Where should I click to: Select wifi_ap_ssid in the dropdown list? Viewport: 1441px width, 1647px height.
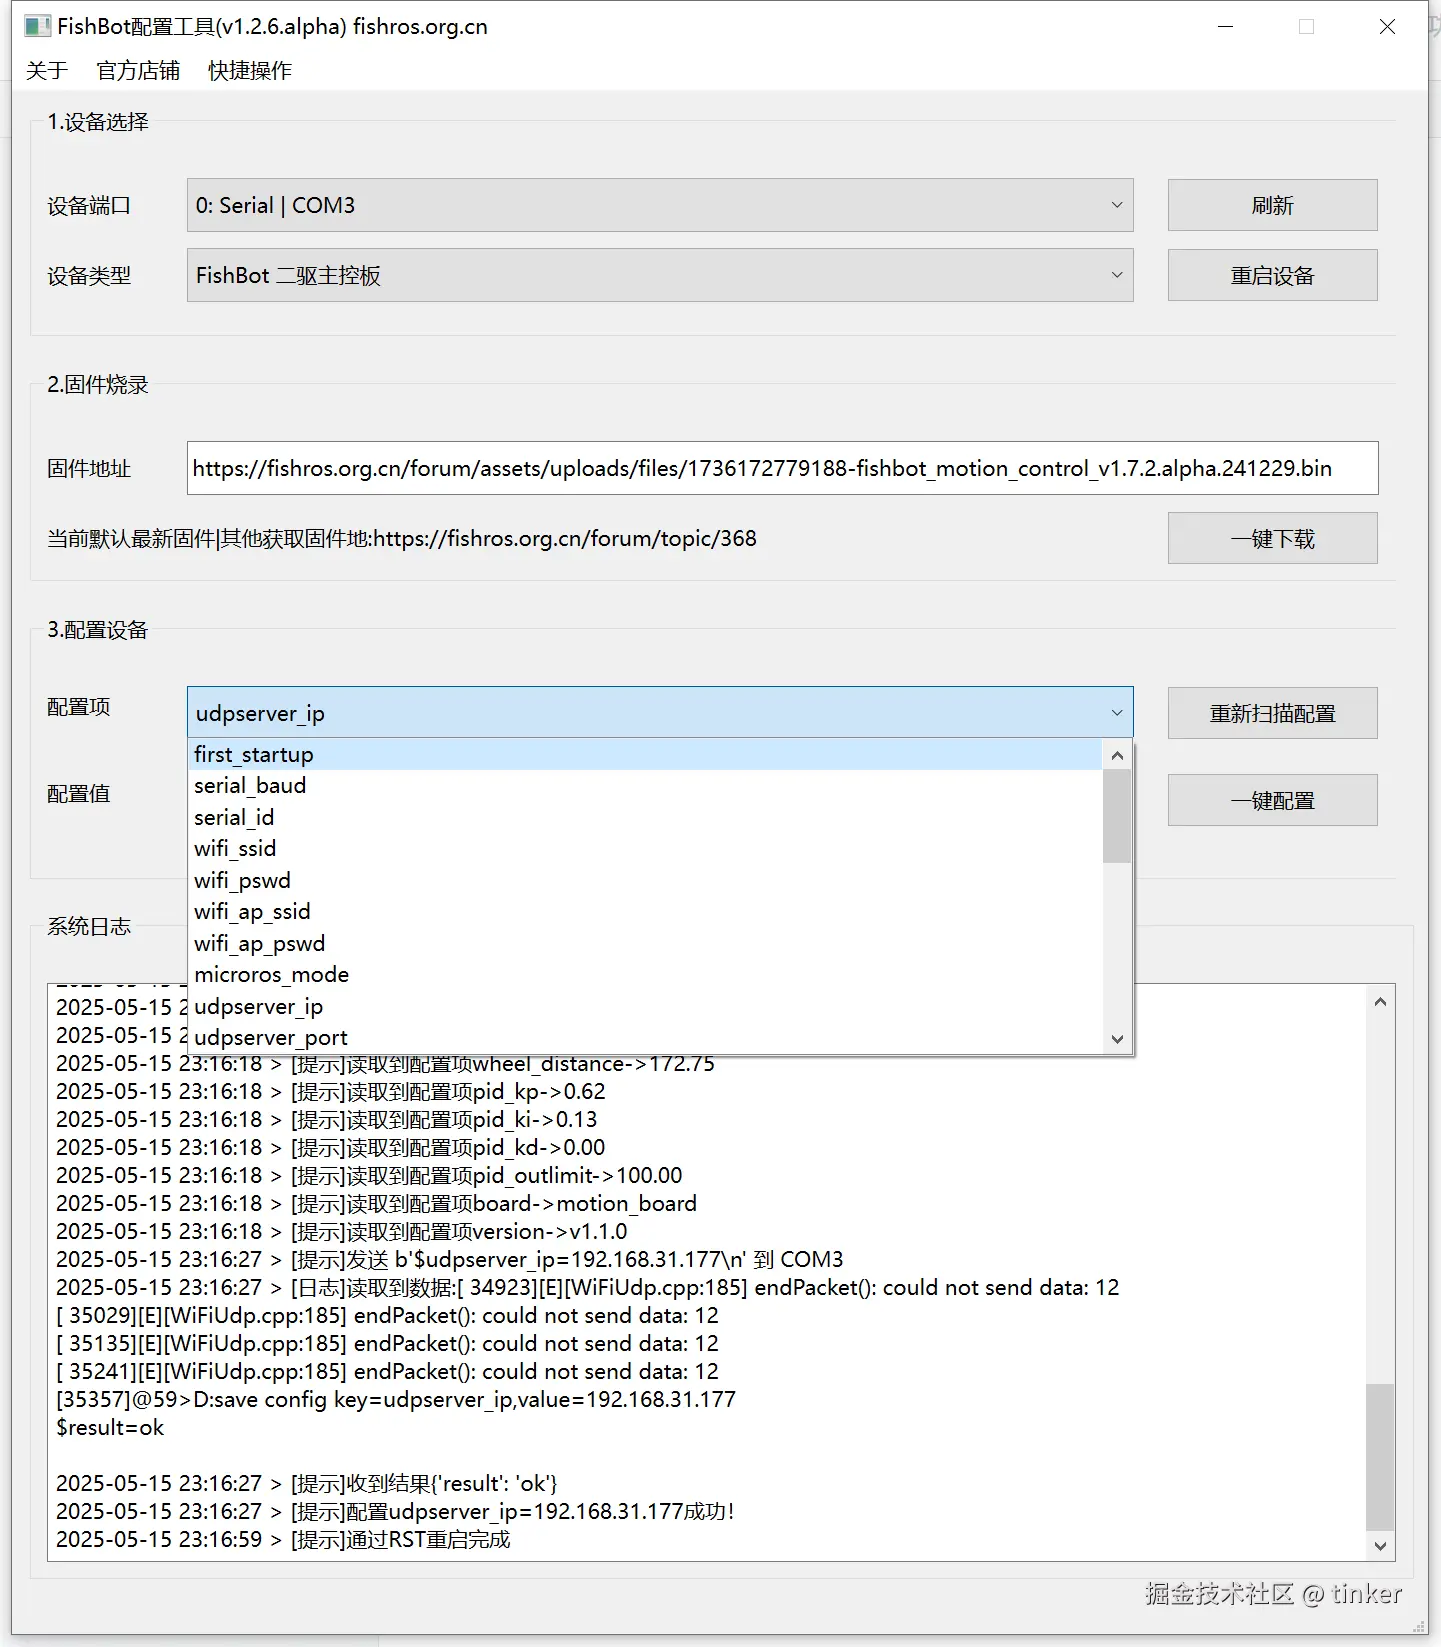pos(646,912)
